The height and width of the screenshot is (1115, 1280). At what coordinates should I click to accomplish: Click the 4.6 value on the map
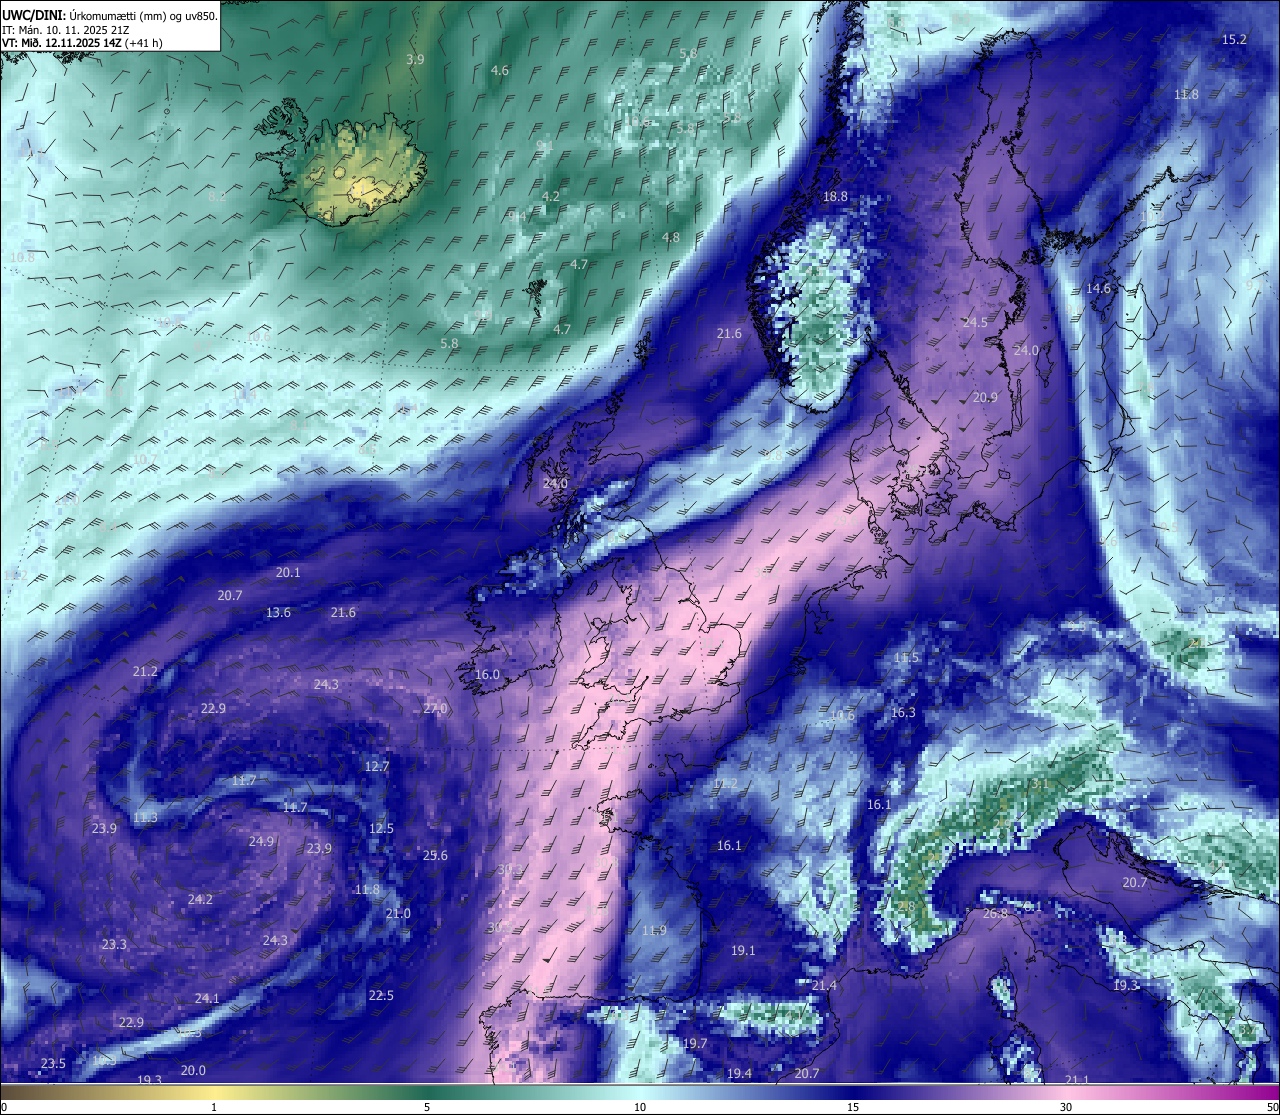500,71
